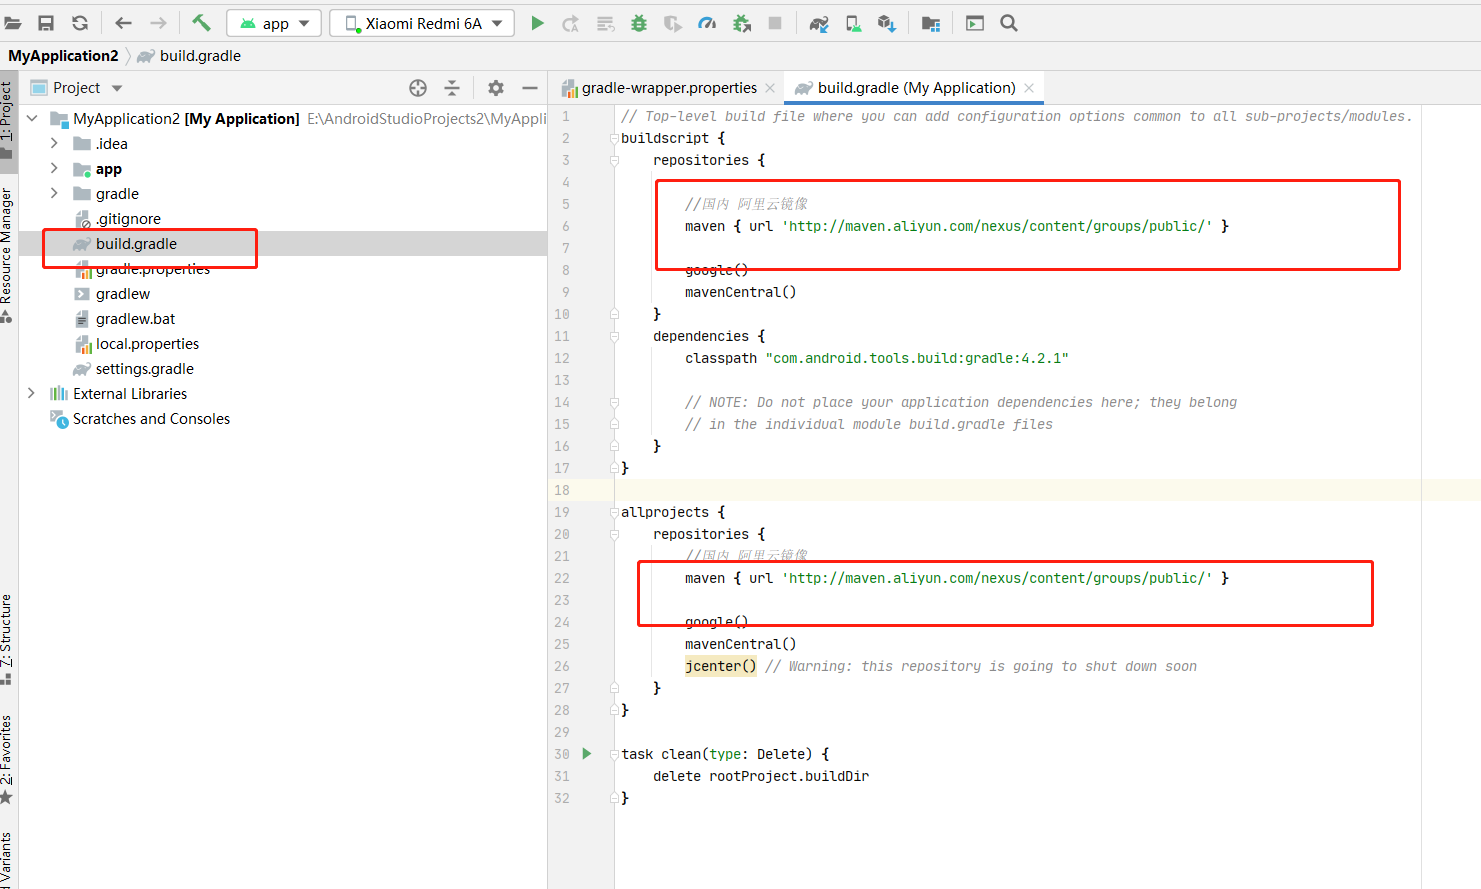Fold the allprojects block in gutter

614,512
